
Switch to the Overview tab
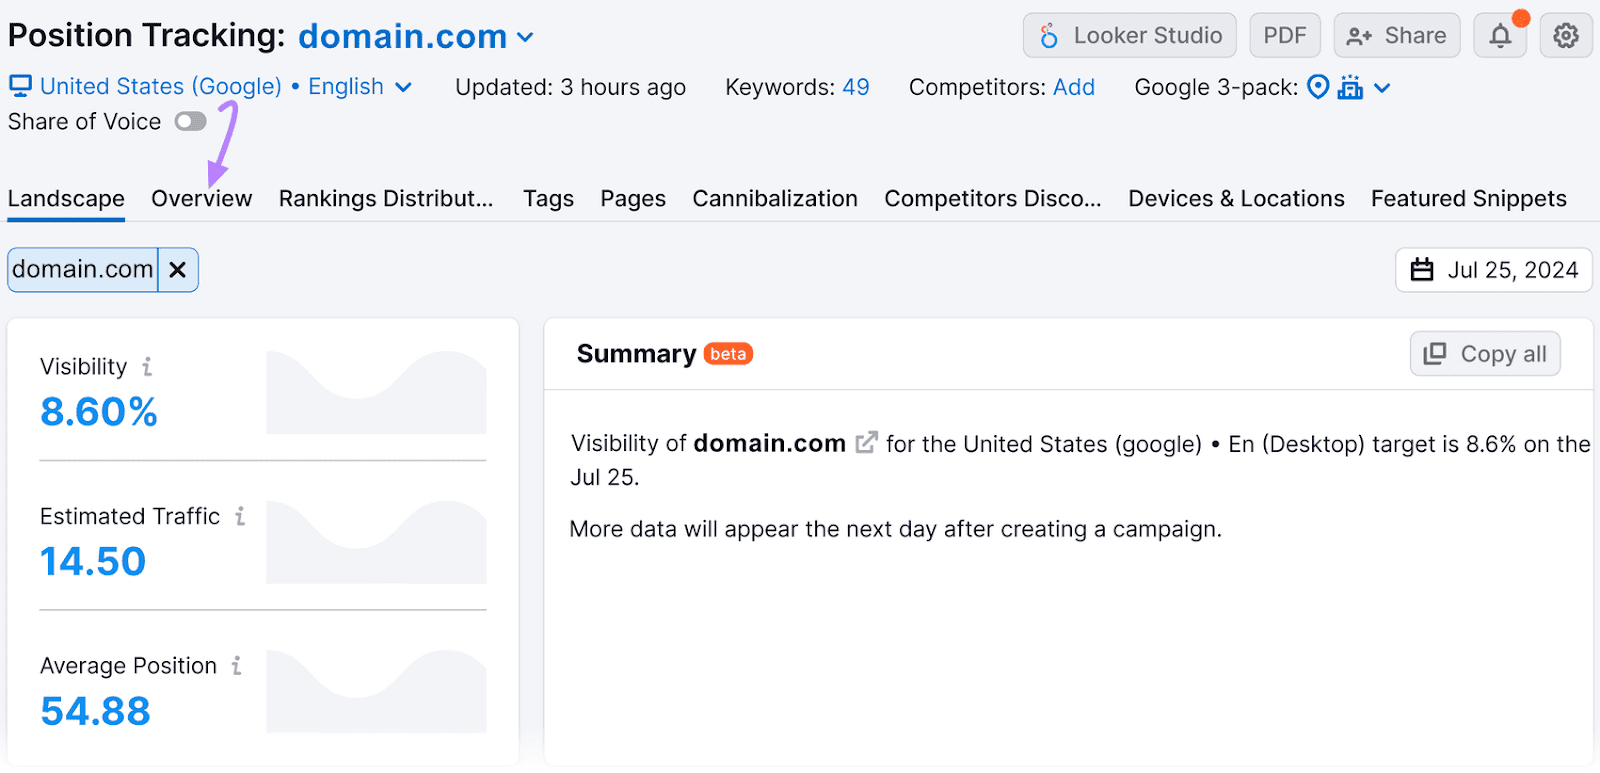[201, 199]
